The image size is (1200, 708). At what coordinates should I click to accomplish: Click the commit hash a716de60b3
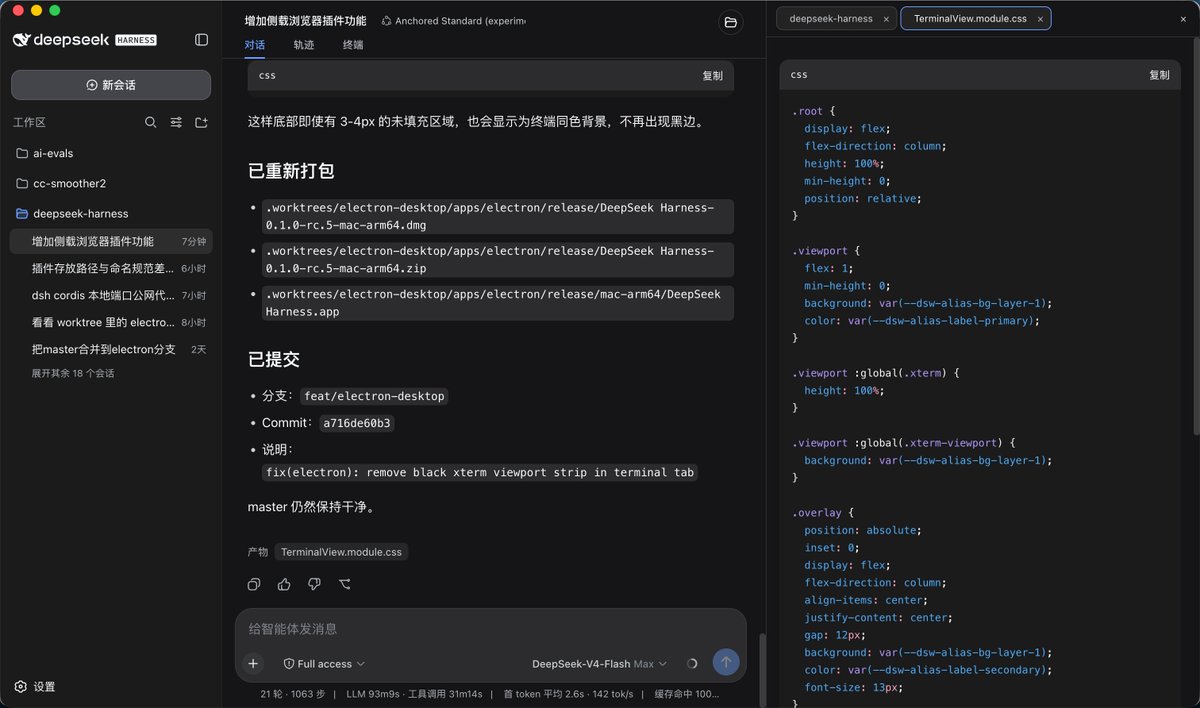(357, 423)
